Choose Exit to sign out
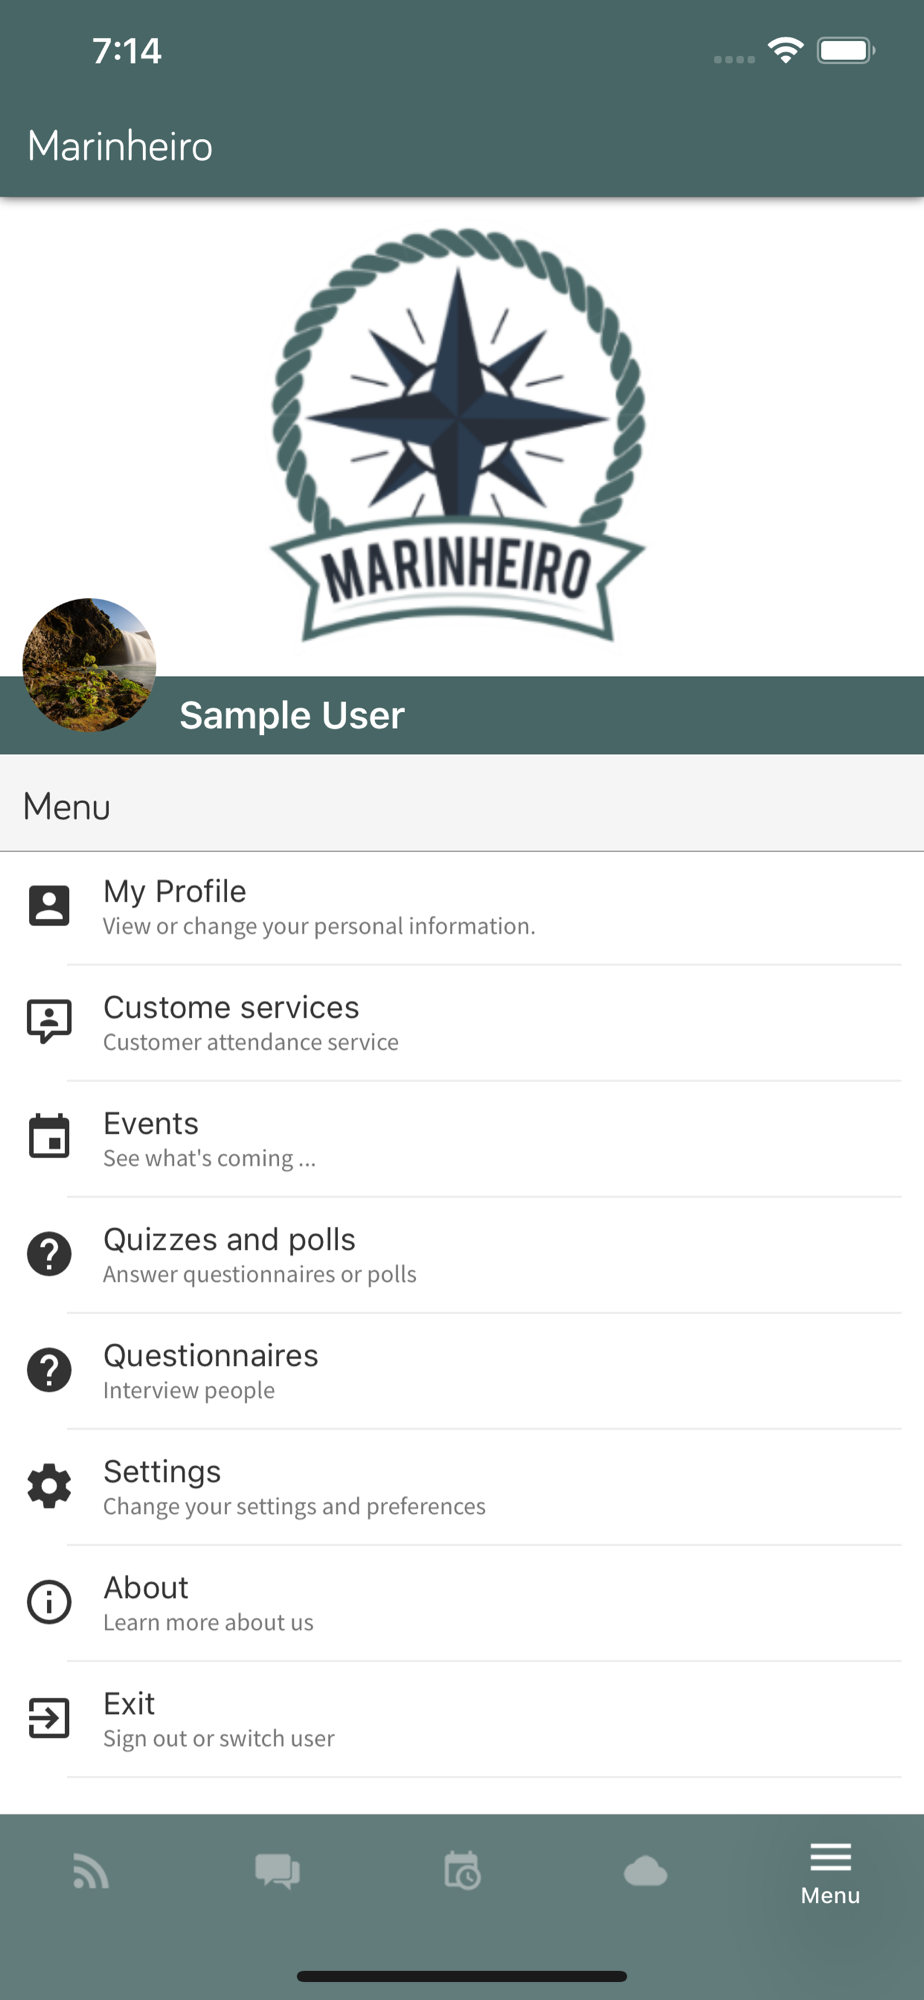The image size is (924, 2000). click(x=462, y=1719)
